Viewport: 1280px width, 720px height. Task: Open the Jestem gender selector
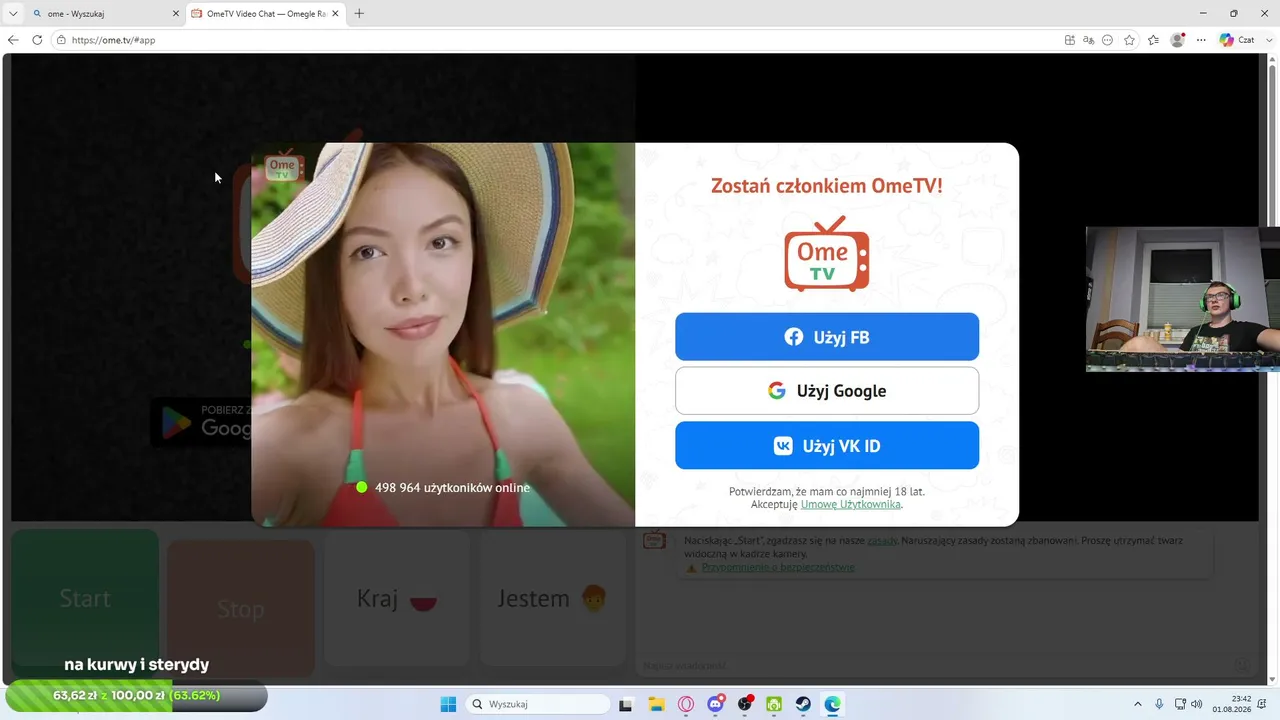552,599
